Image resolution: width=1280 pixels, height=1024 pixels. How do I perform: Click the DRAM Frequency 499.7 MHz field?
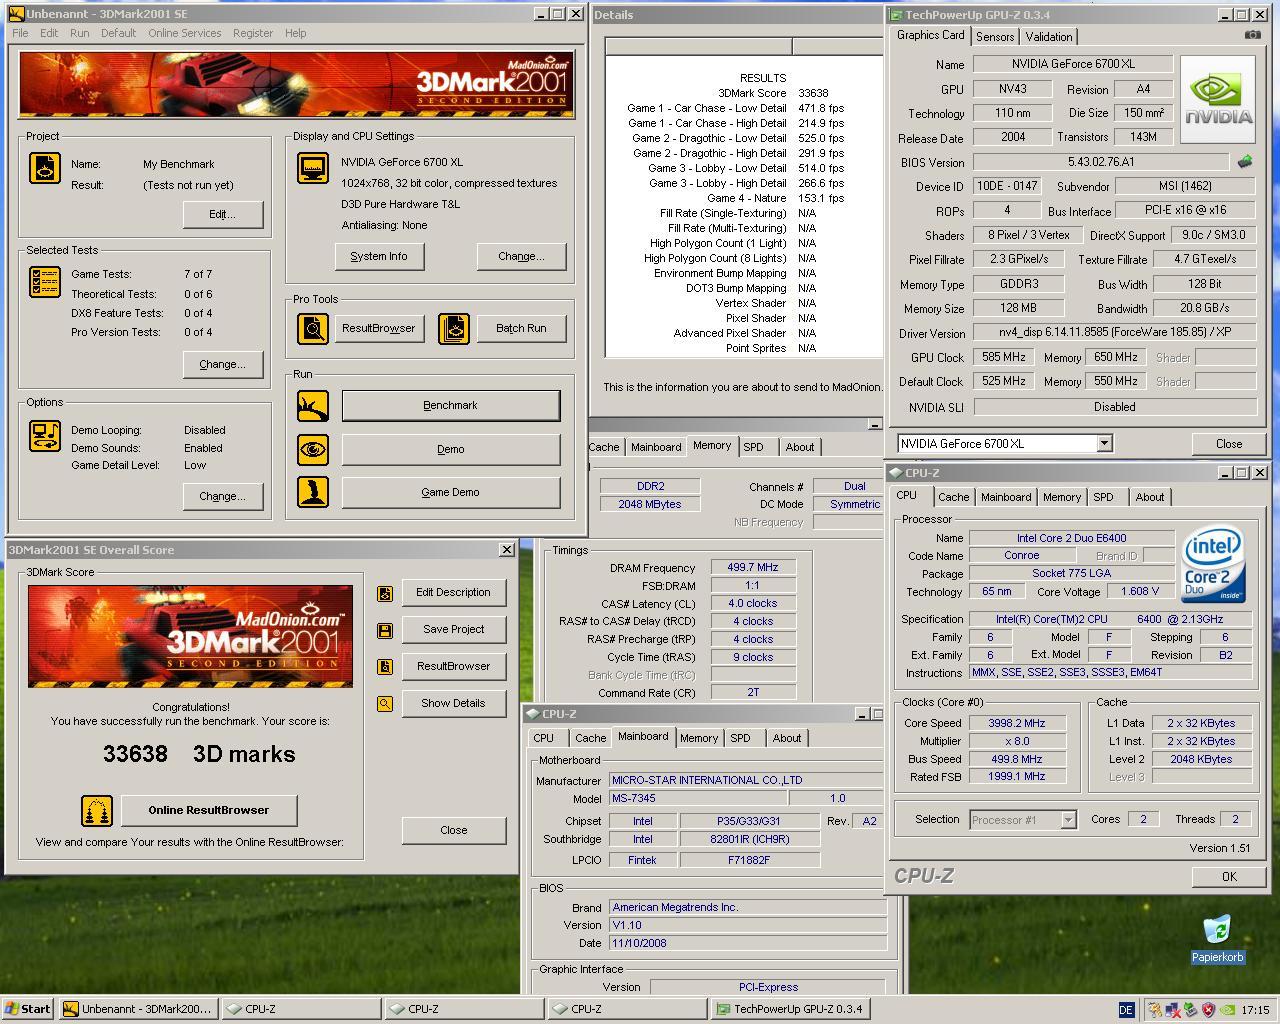pyautogui.click(x=752, y=567)
